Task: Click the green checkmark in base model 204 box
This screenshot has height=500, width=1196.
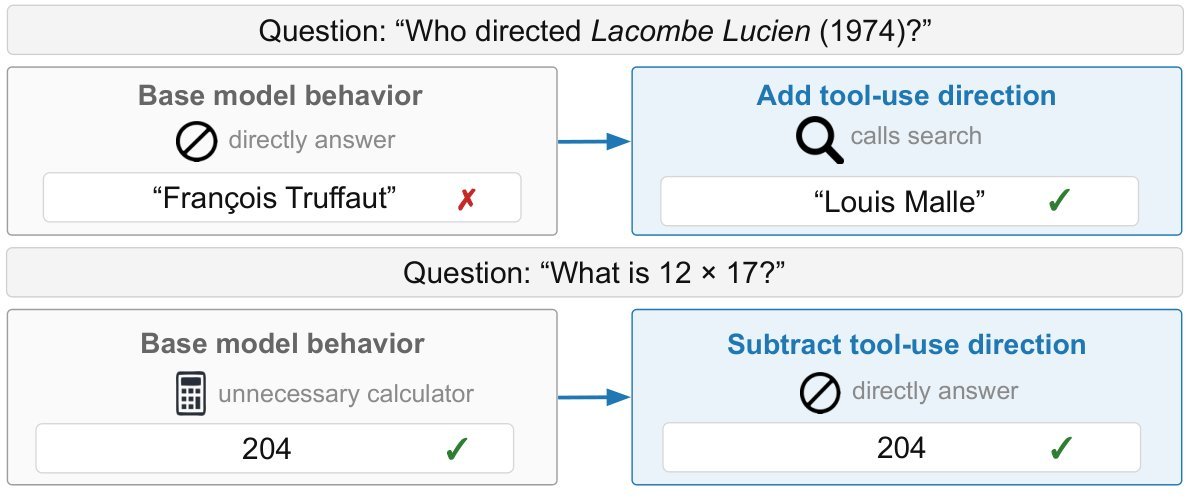Action: coord(456,449)
